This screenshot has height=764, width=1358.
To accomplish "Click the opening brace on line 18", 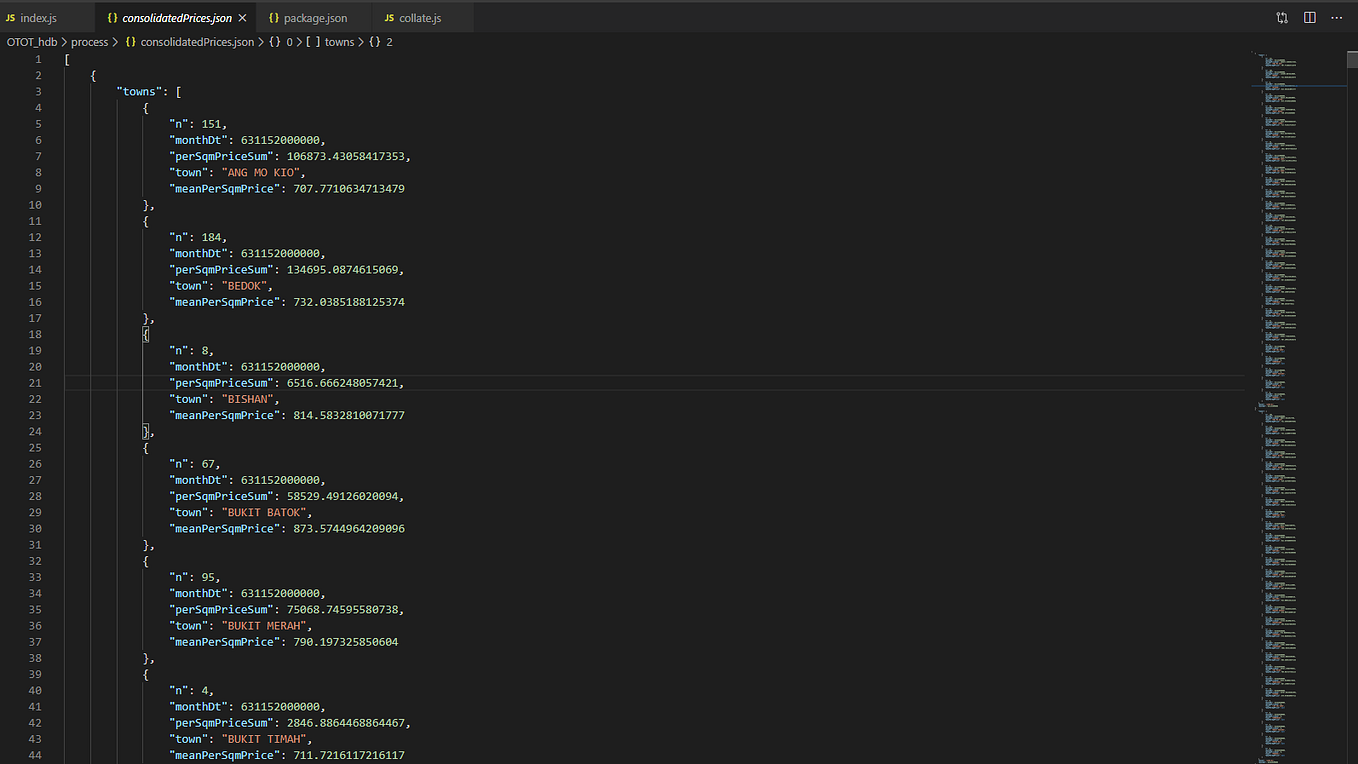I will [x=146, y=334].
